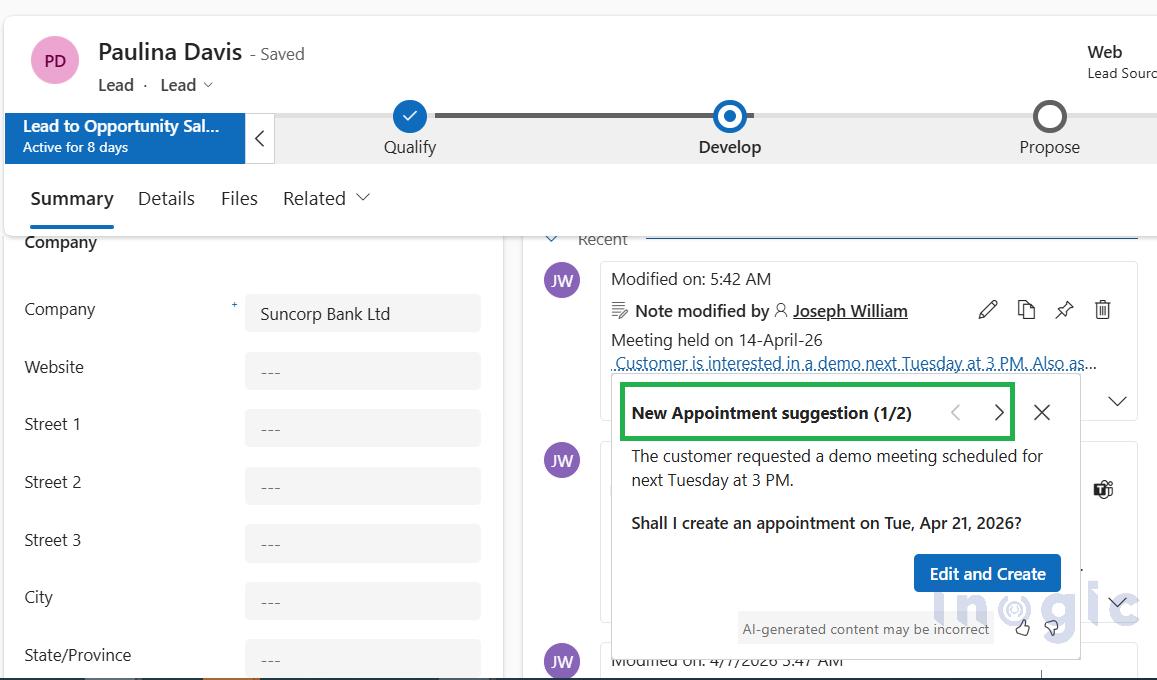Pin the note to the timeline
Screen dimensions: 1157x680
[1064, 310]
